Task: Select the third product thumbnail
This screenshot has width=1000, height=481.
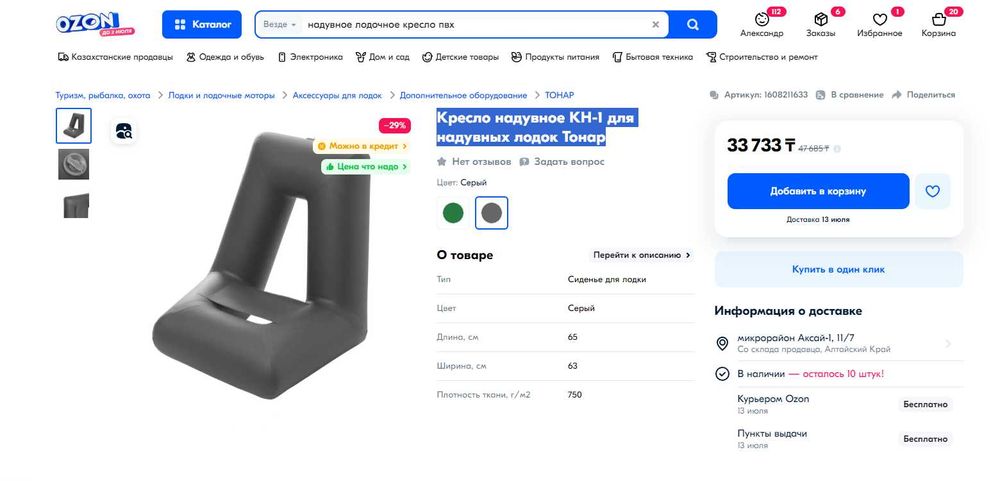Action: [x=75, y=205]
